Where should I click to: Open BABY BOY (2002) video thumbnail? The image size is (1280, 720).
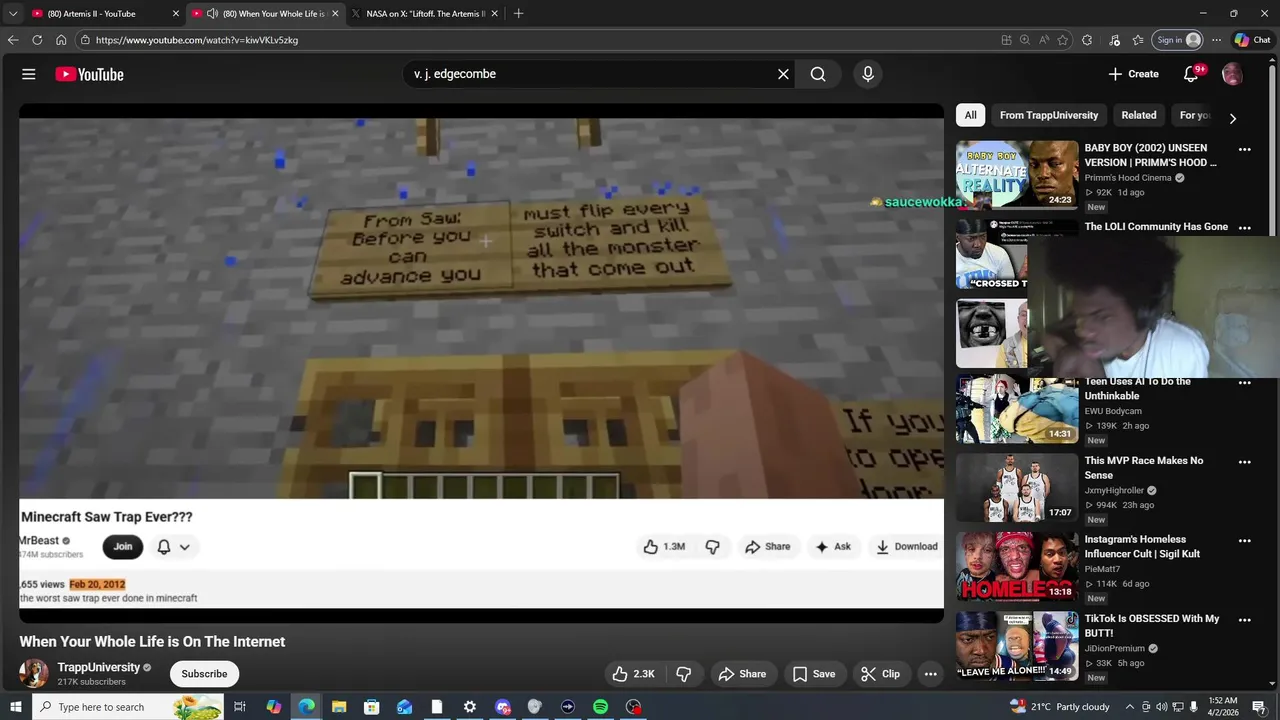(x=1017, y=174)
